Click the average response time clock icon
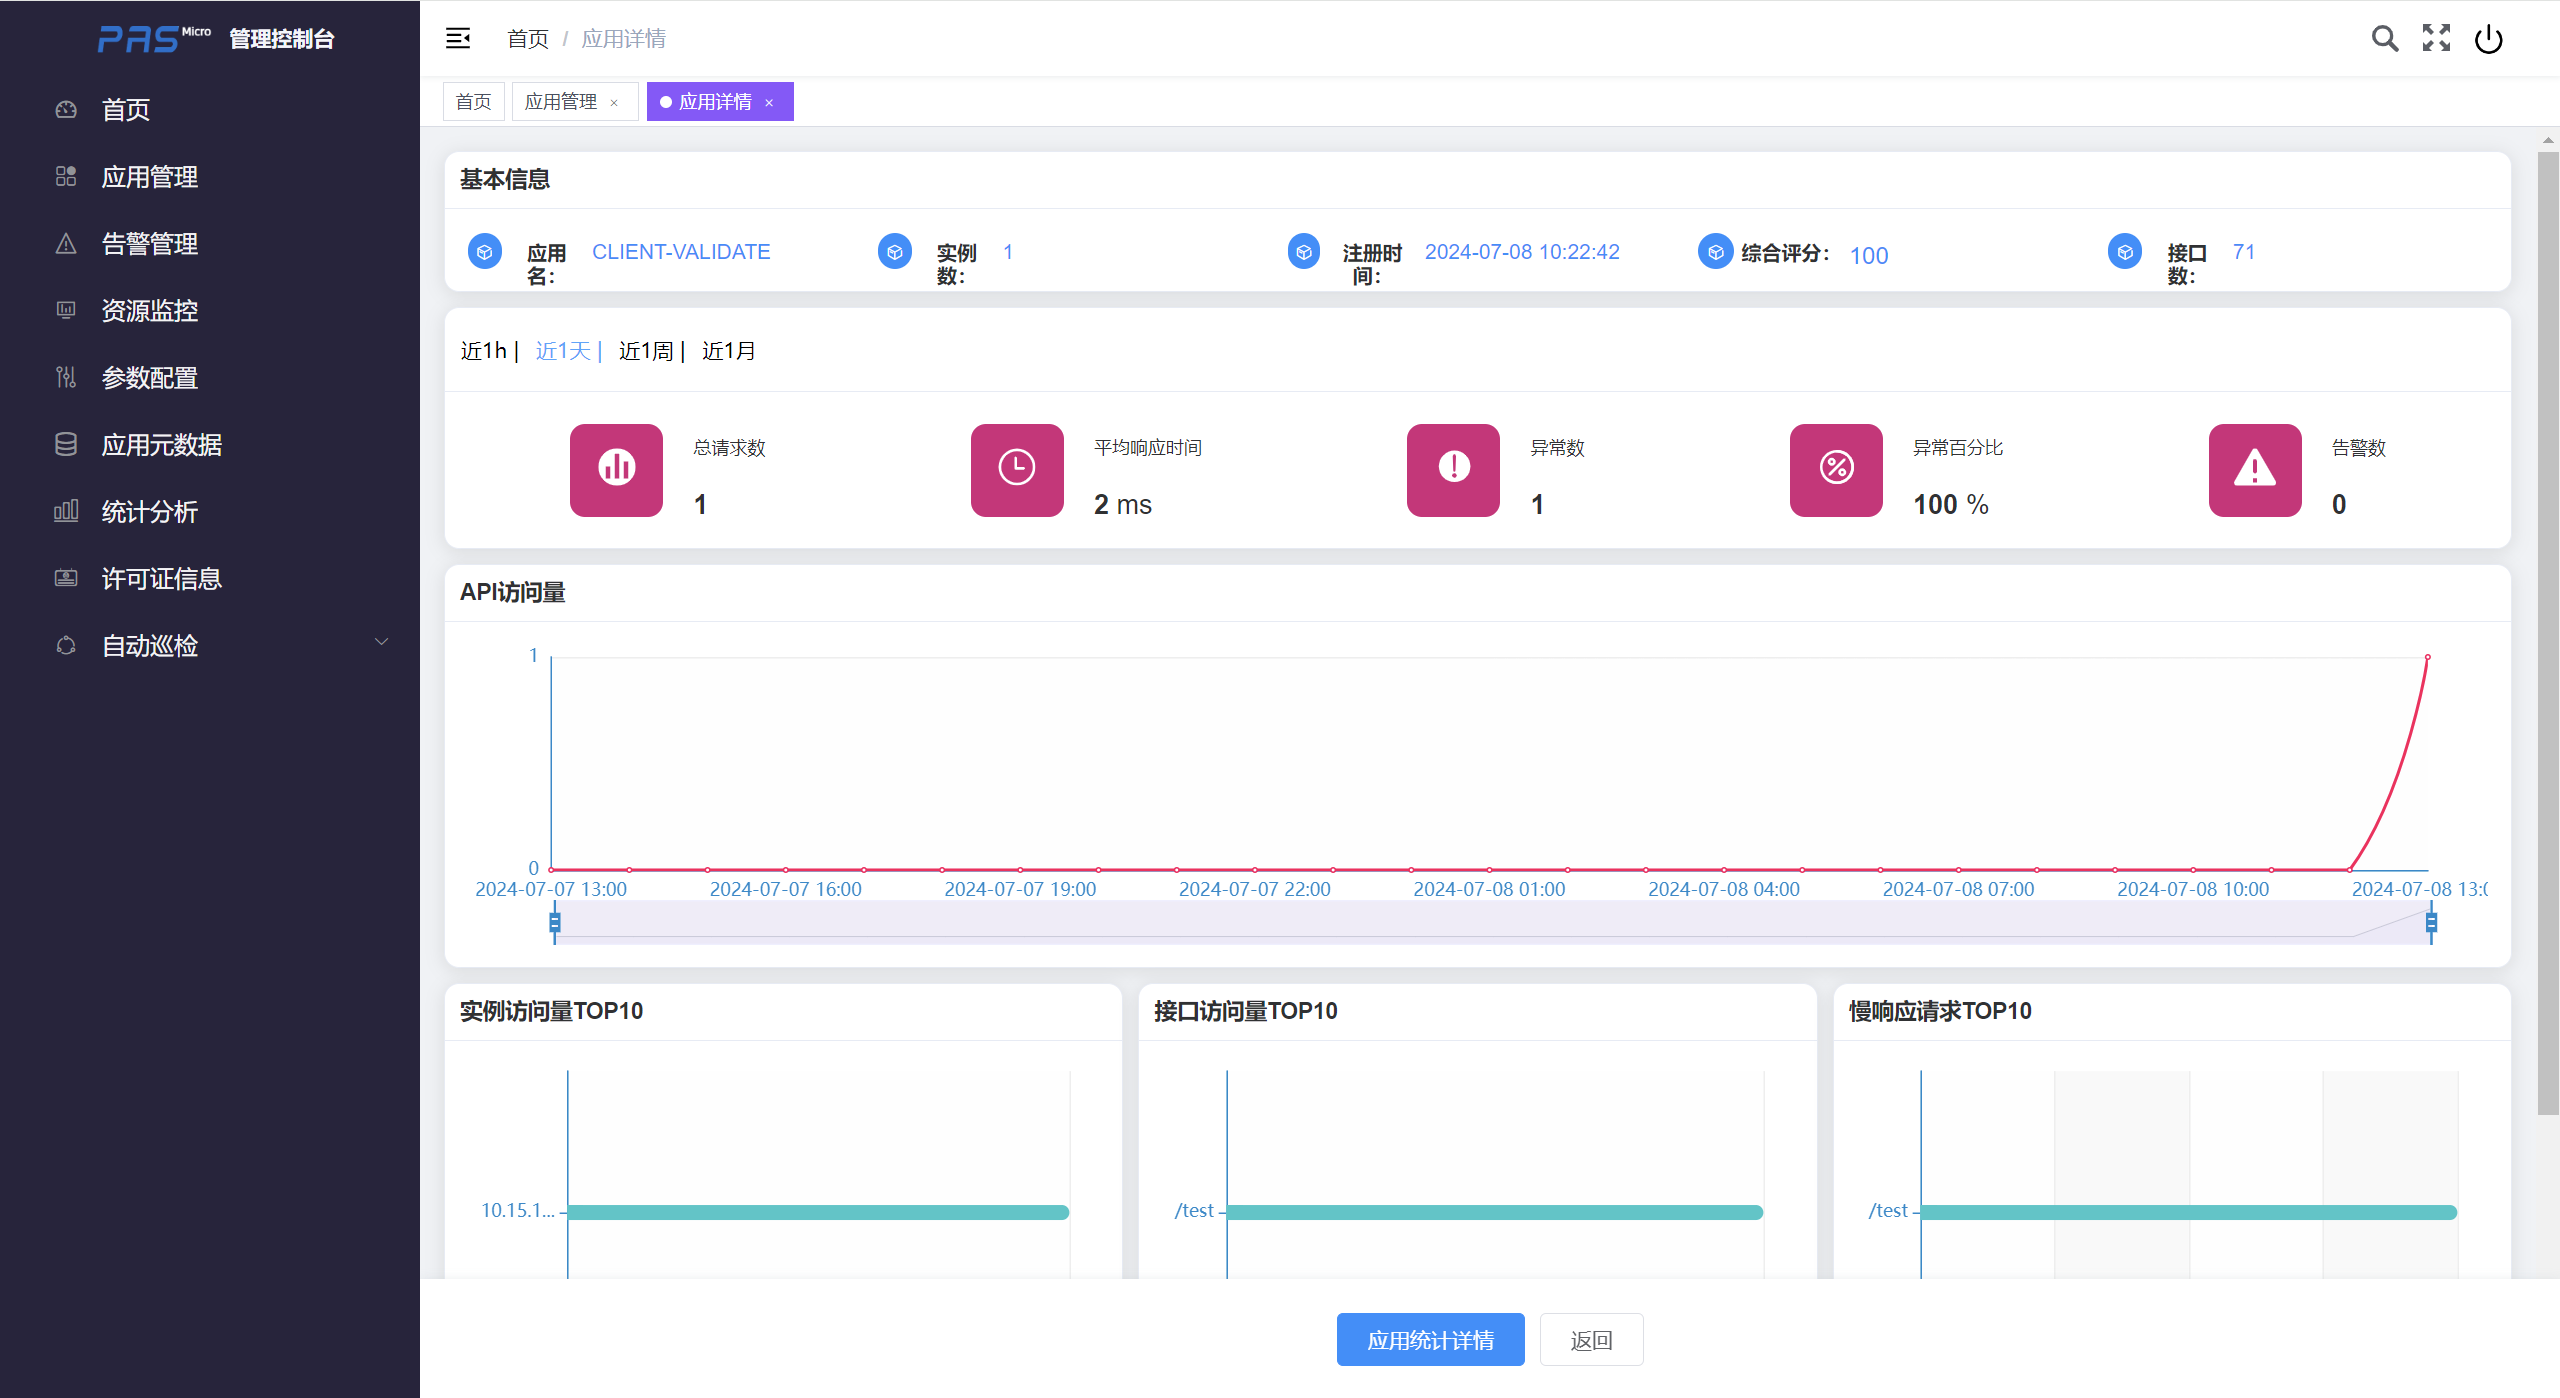Image resolution: width=2560 pixels, height=1398 pixels. coord(1017,470)
